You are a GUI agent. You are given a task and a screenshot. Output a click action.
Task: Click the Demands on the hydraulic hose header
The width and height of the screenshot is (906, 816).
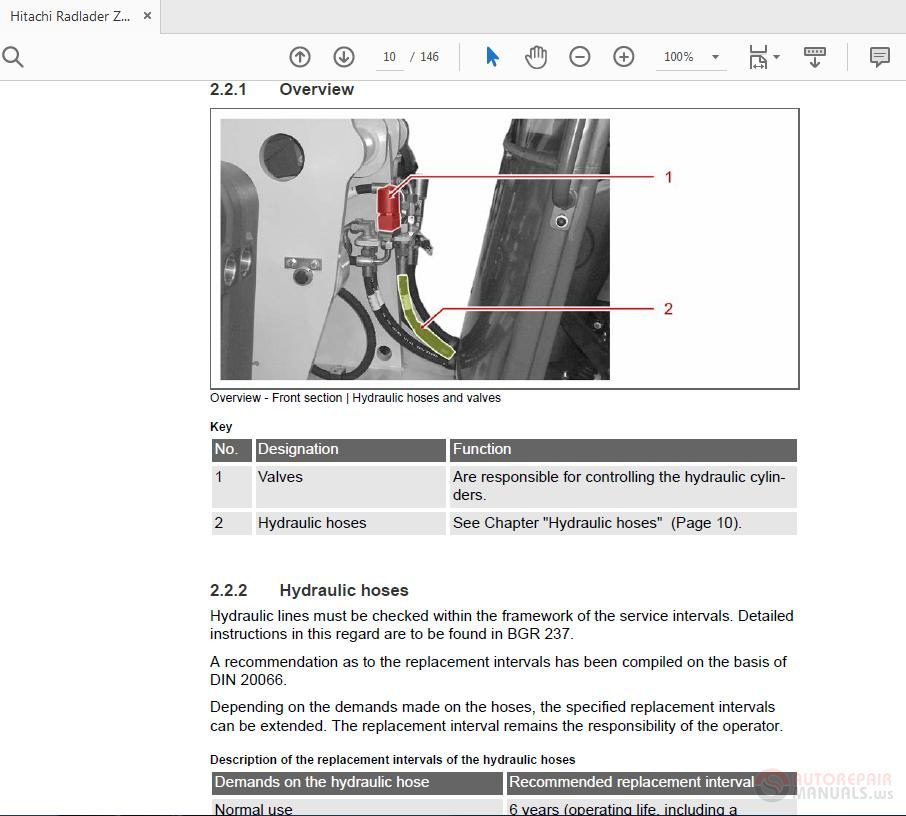click(357, 782)
